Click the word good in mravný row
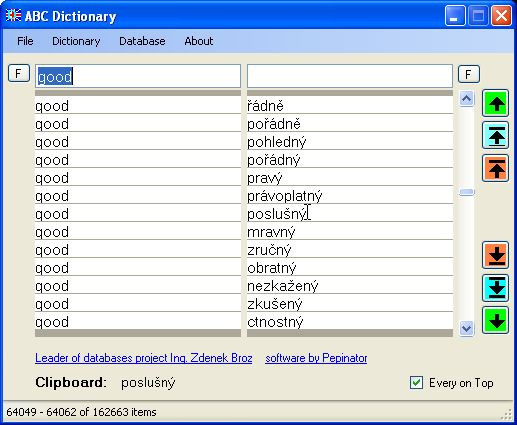This screenshot has height=425, width=517. (x=52, y=232)
